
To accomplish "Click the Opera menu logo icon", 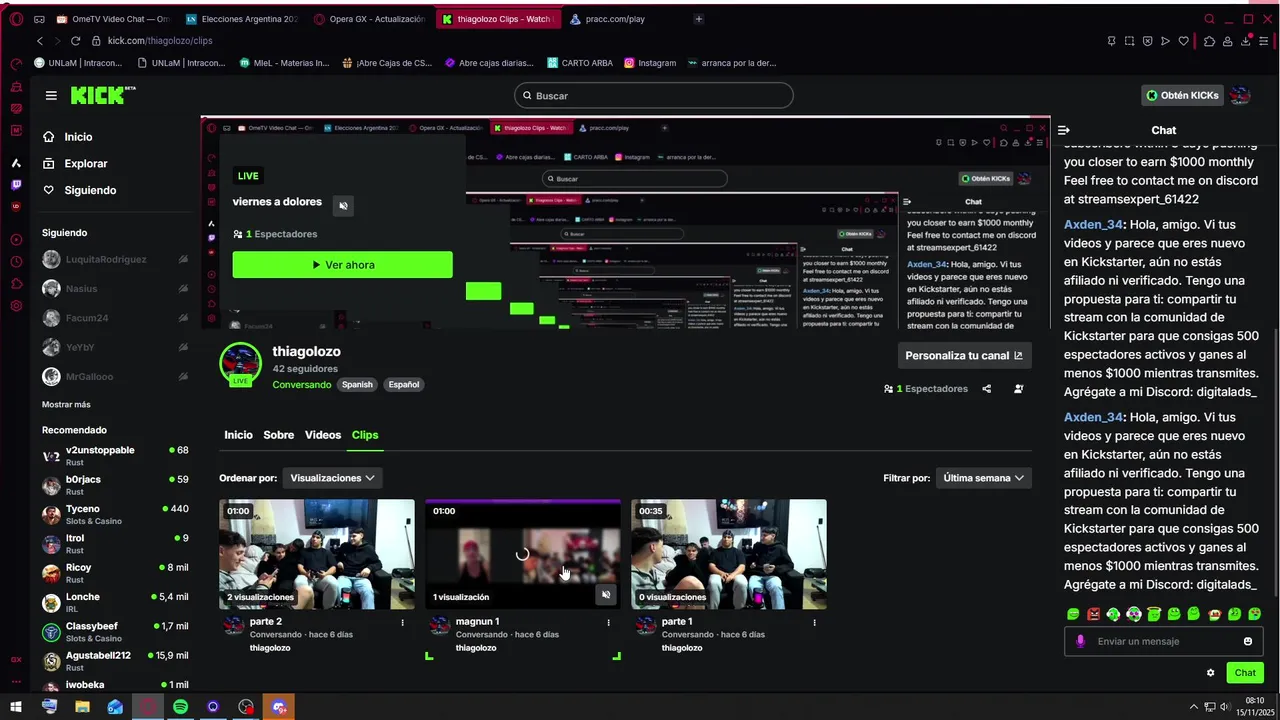I will [x=16, y=19].
